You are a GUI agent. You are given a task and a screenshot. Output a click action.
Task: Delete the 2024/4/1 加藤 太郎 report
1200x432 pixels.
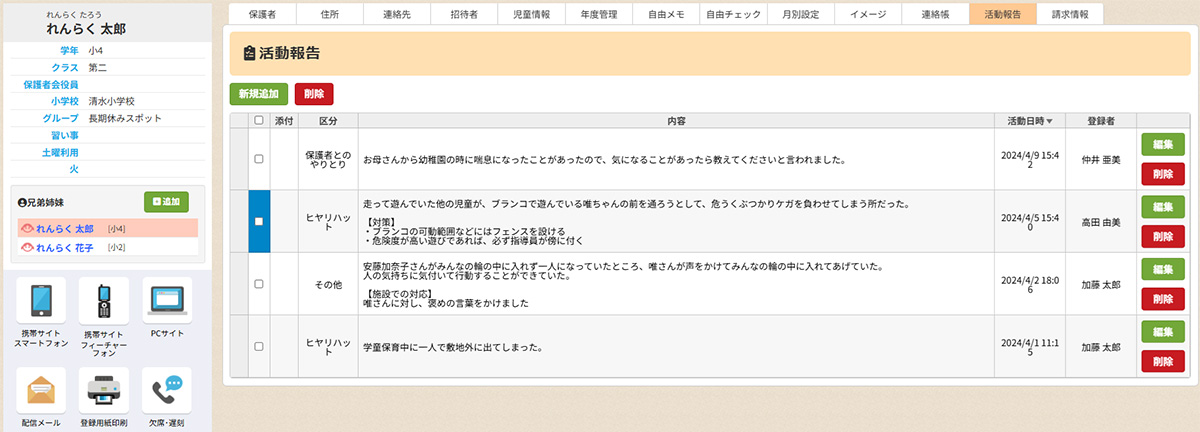click(1162, 362)
